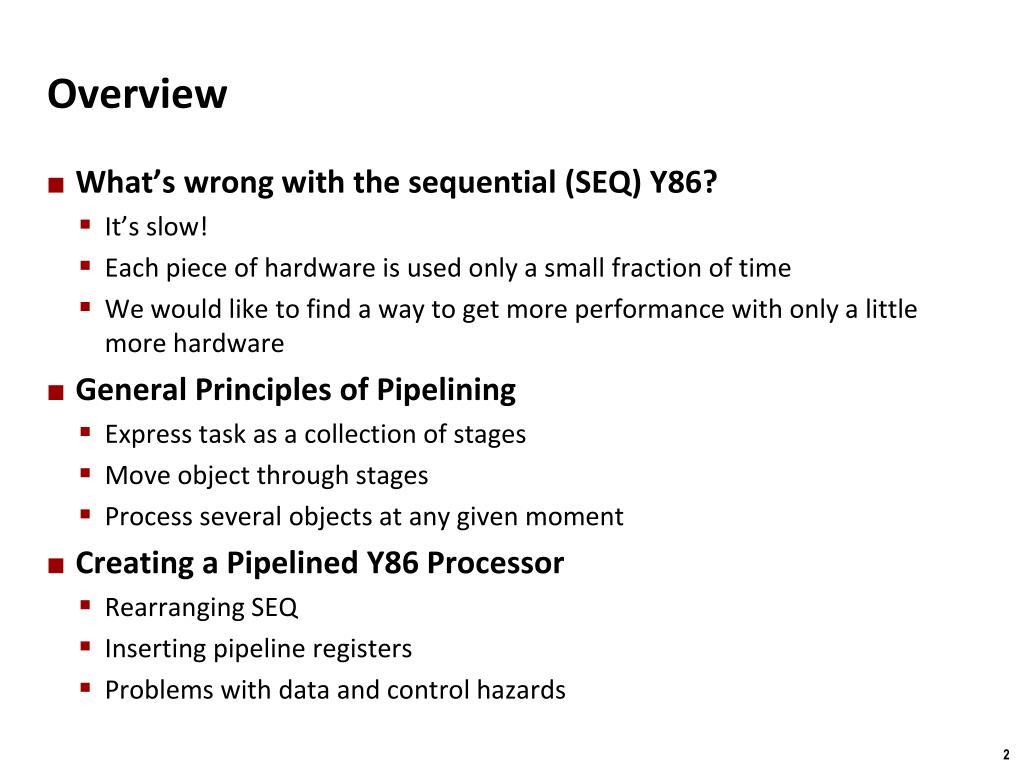
Task: Click the 'more hardware' continuation line
Action: [195, 344]
